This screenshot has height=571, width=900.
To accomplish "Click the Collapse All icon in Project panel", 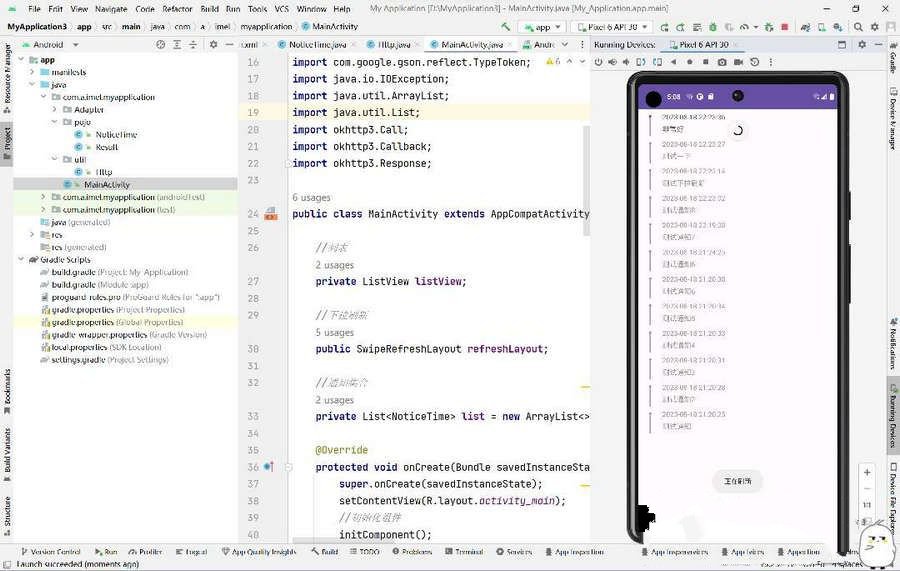I will (193, 44).
